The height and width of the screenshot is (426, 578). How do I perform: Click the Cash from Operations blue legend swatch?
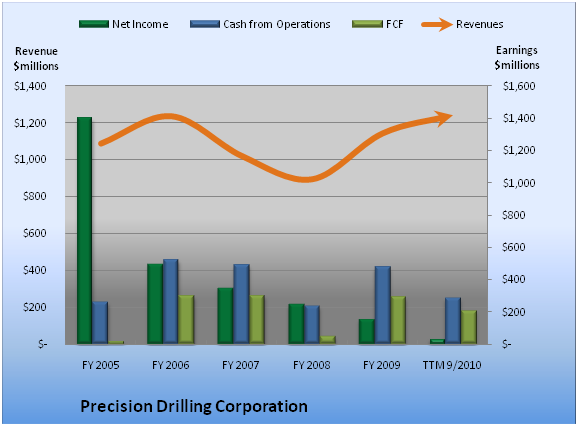click(205, 24)
